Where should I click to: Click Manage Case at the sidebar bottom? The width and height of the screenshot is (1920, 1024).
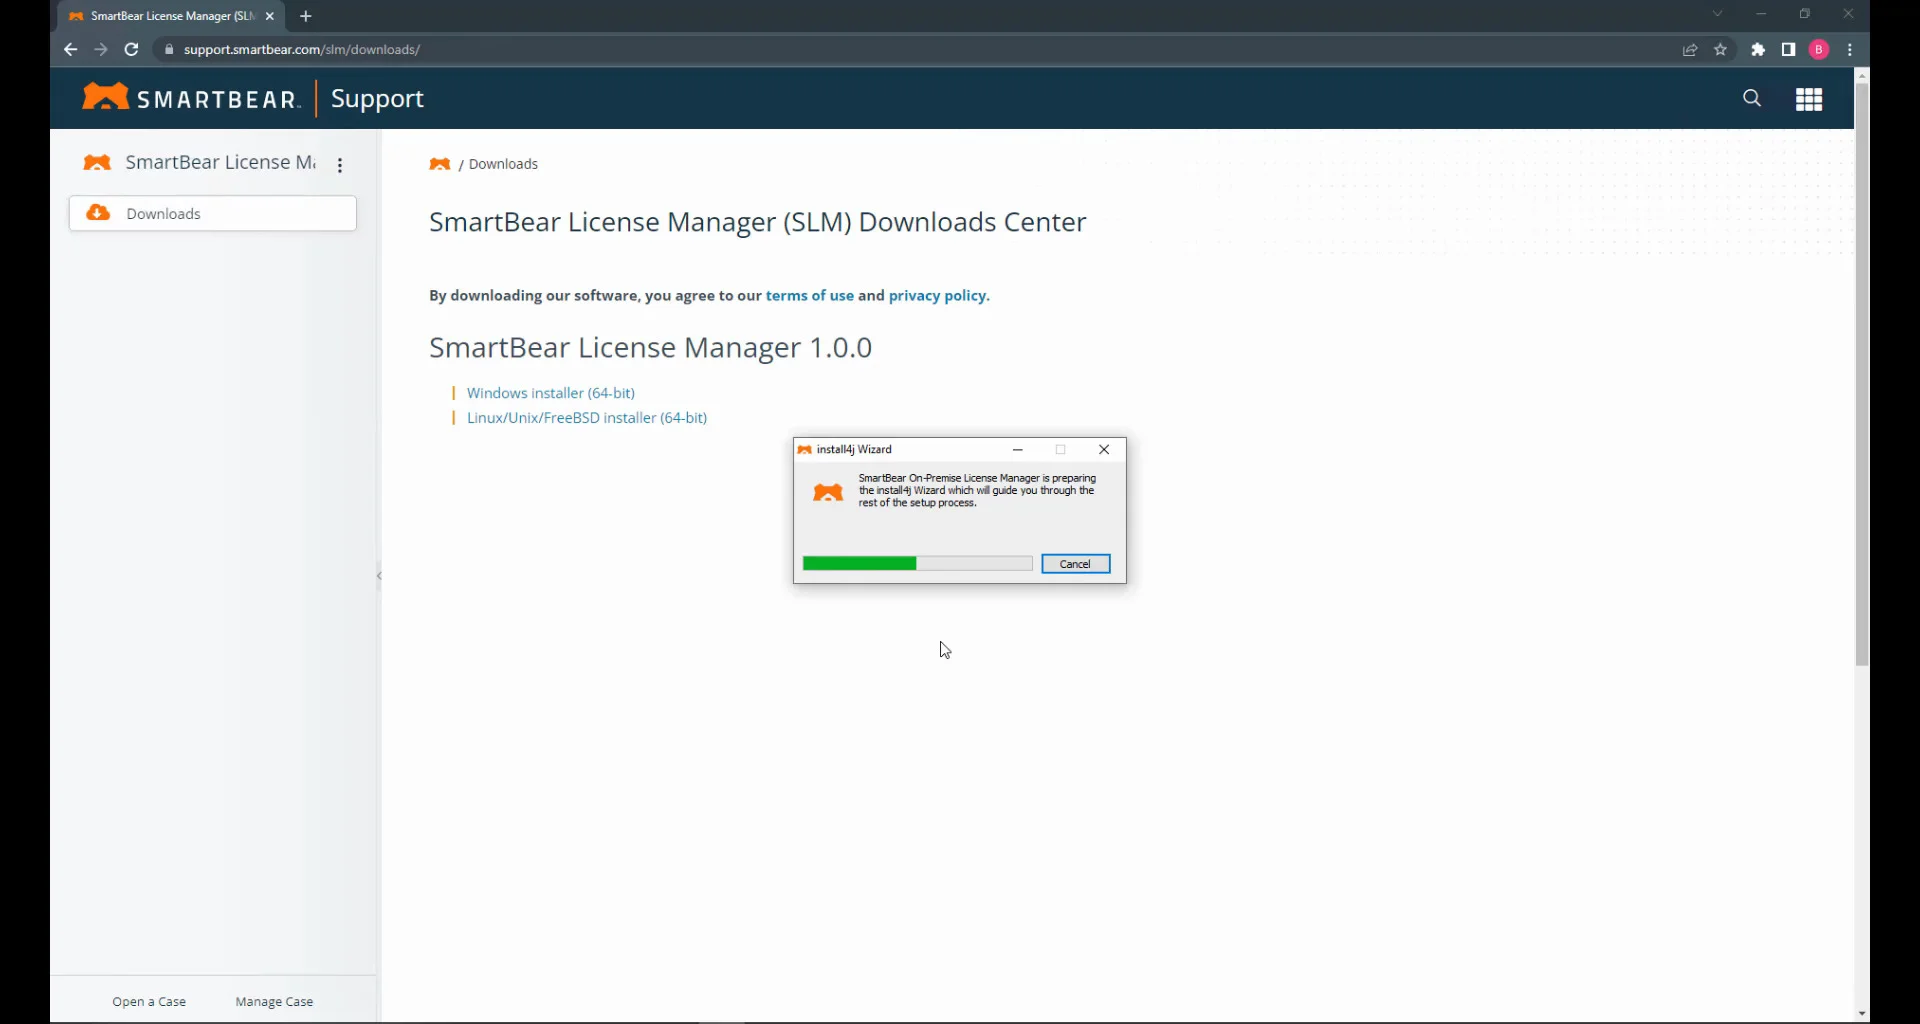coord(274,1002)
